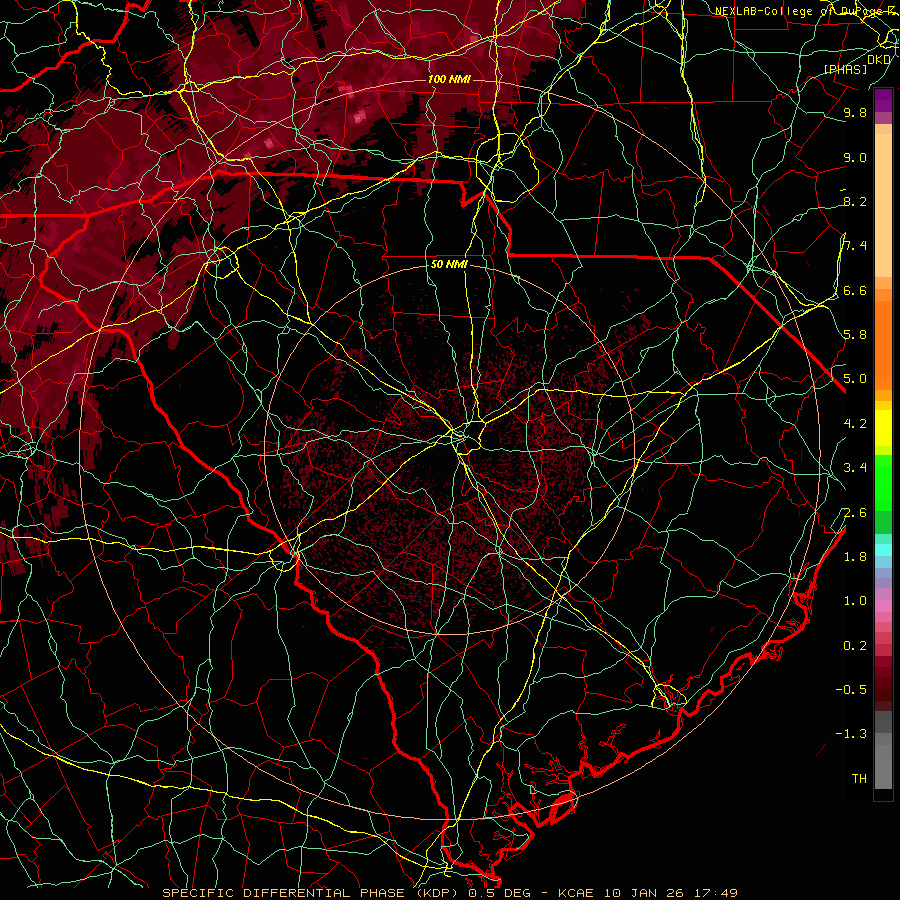Click the 4.2 value on the color scale
The image size is (900, 900).
(855, 424)
